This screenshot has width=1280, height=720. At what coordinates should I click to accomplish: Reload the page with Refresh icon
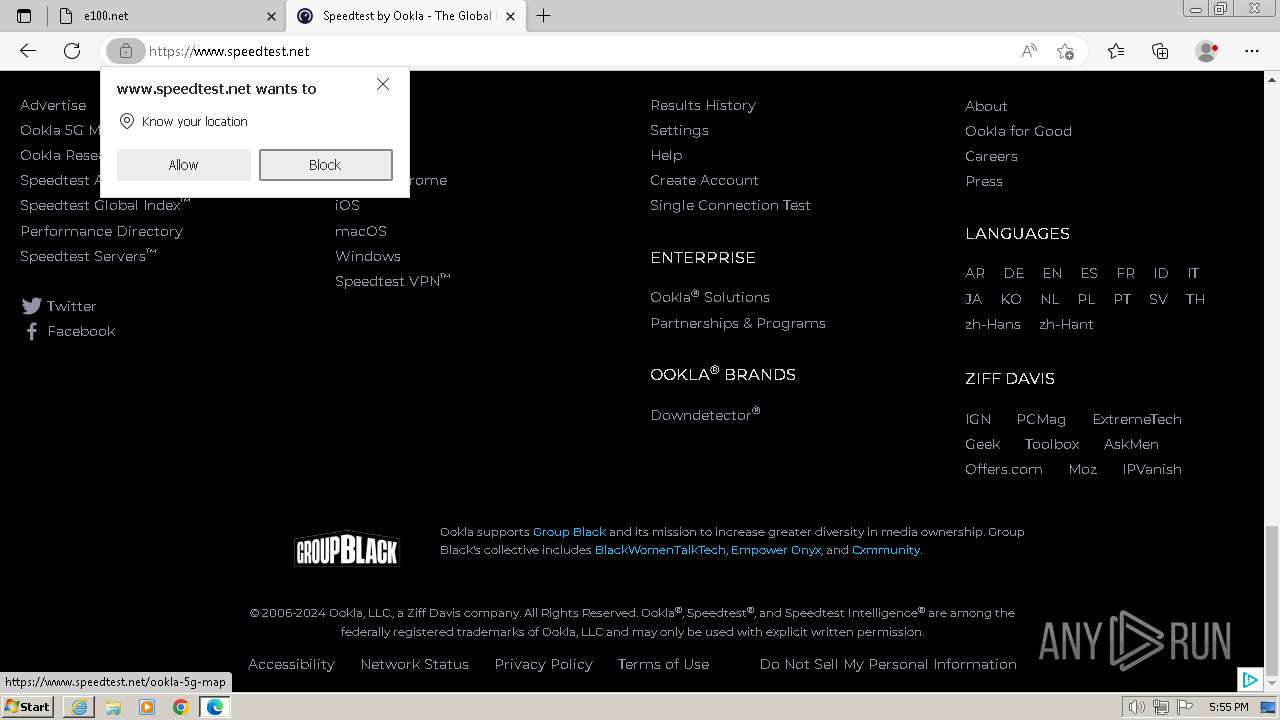pyautogui.click(x=72, y=51)
